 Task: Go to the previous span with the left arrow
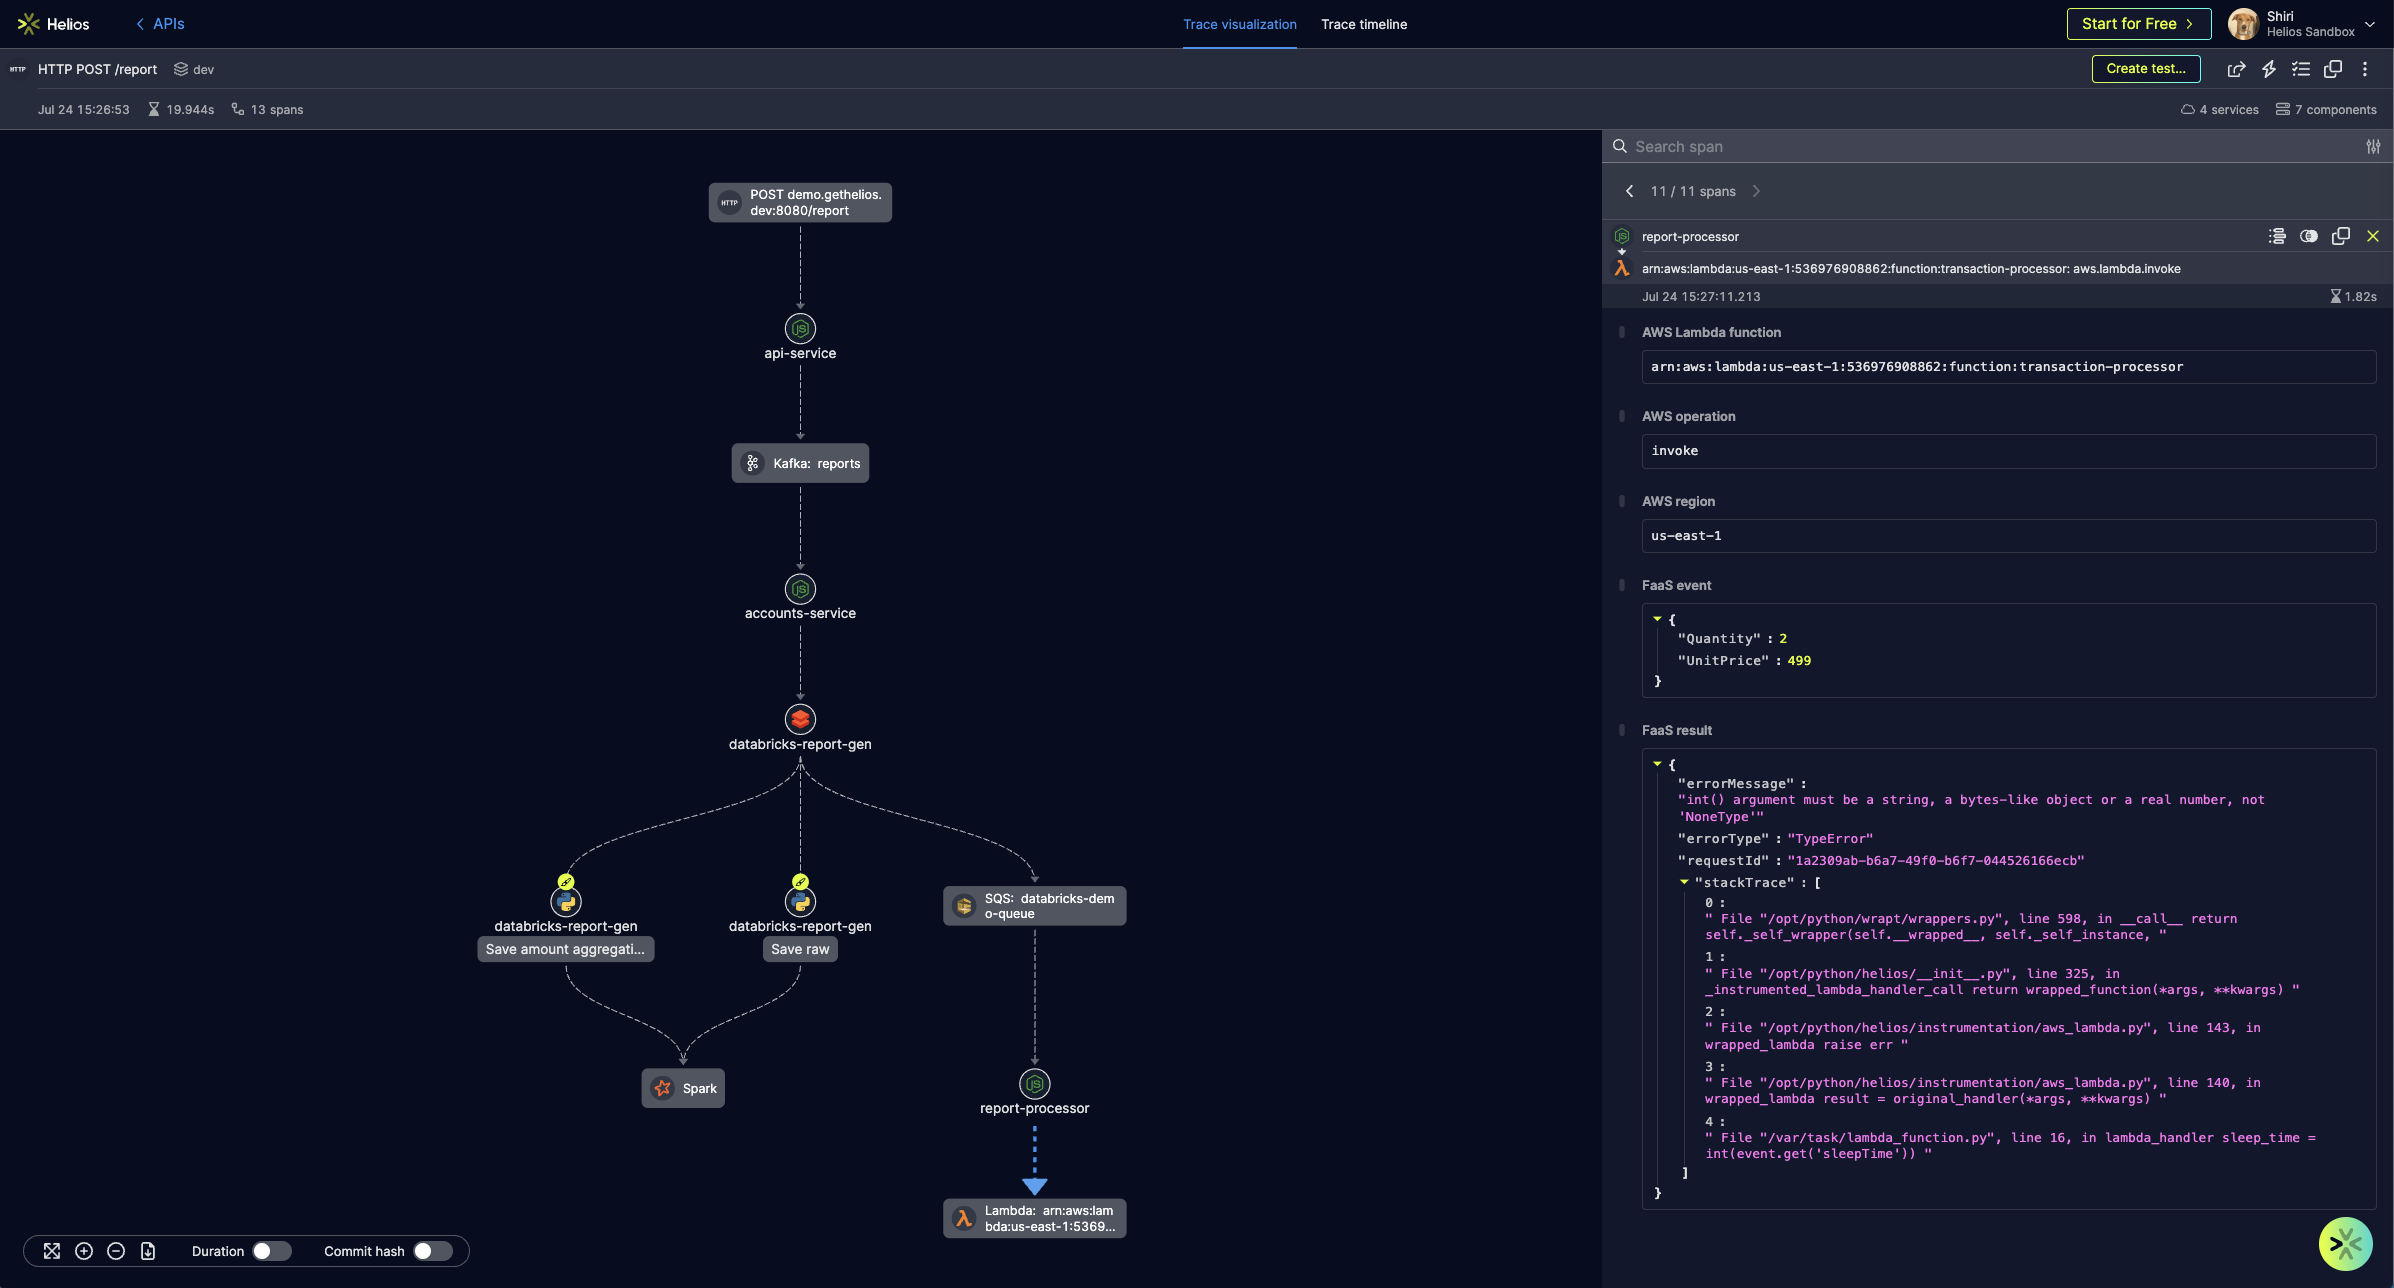tap(1630, 191)
